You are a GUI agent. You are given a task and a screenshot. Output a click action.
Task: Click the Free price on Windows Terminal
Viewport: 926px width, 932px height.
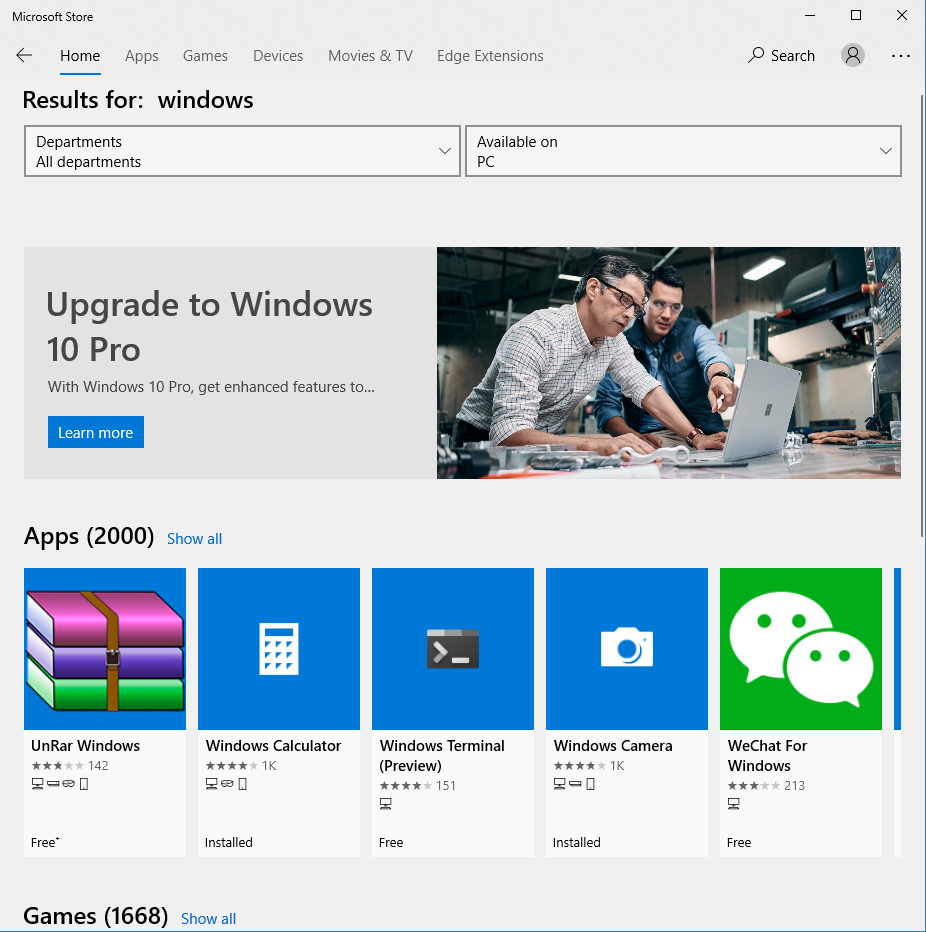pos(391,842)
